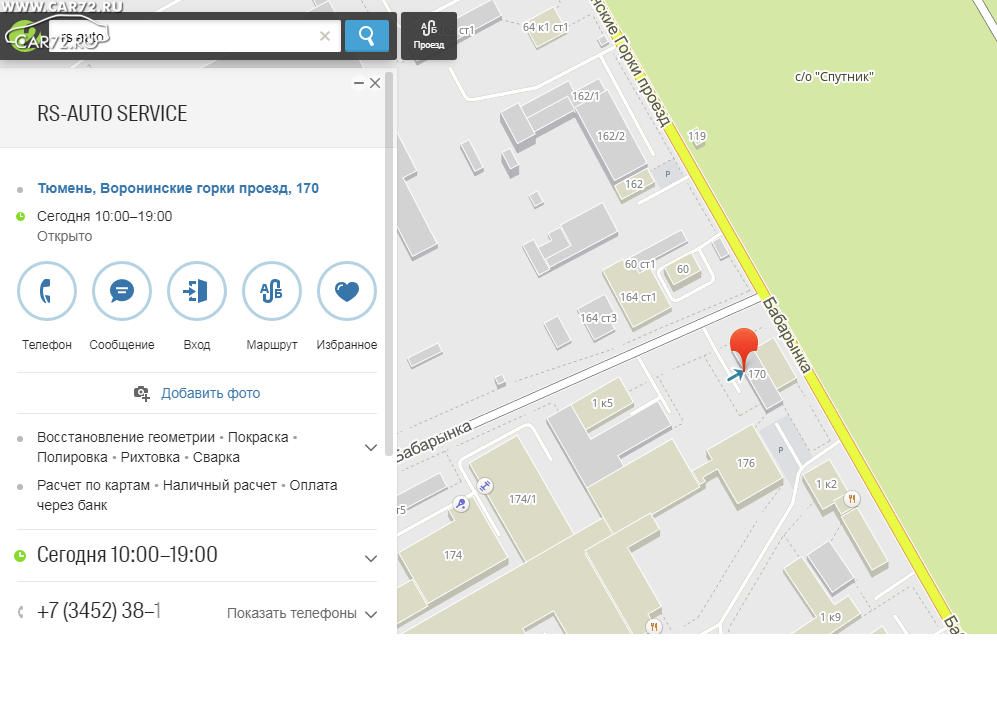Screen dimensions: 997x708
Task: Click building label 60 ст1 on the map
Action: pos(640,264)
